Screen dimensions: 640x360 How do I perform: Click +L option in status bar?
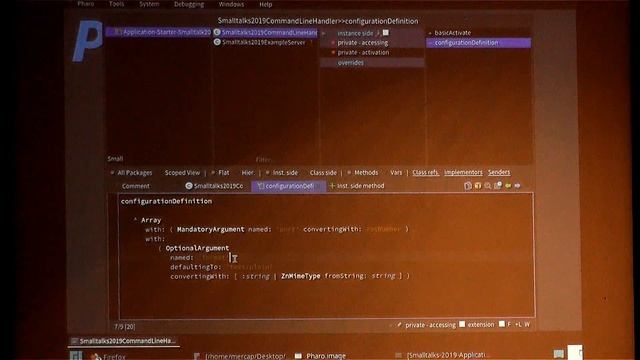click(x=518, y=324)
